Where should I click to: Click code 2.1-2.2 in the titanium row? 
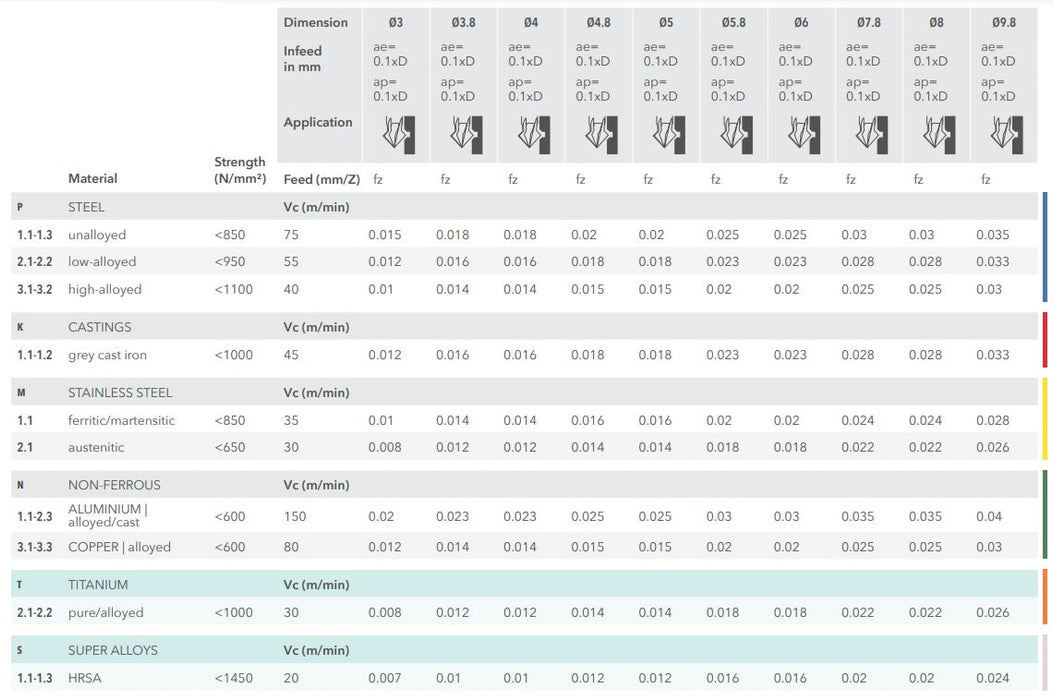pos(34,613)
